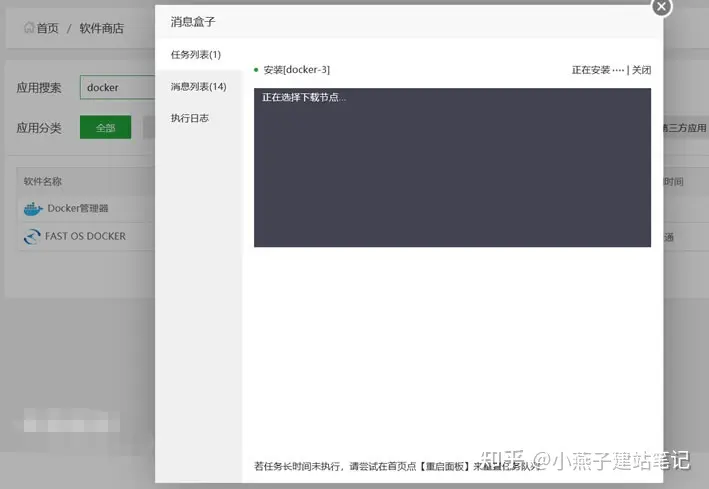Click the green status dot of docker-3 task

[x=256, y=70]
